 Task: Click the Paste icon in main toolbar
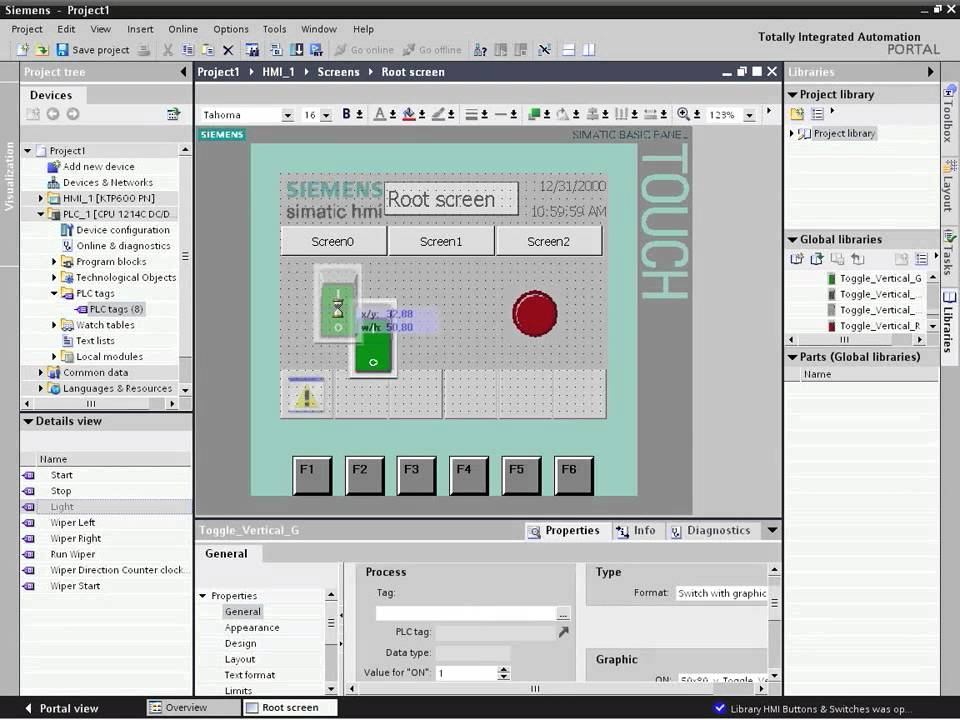tap(208, 50)
